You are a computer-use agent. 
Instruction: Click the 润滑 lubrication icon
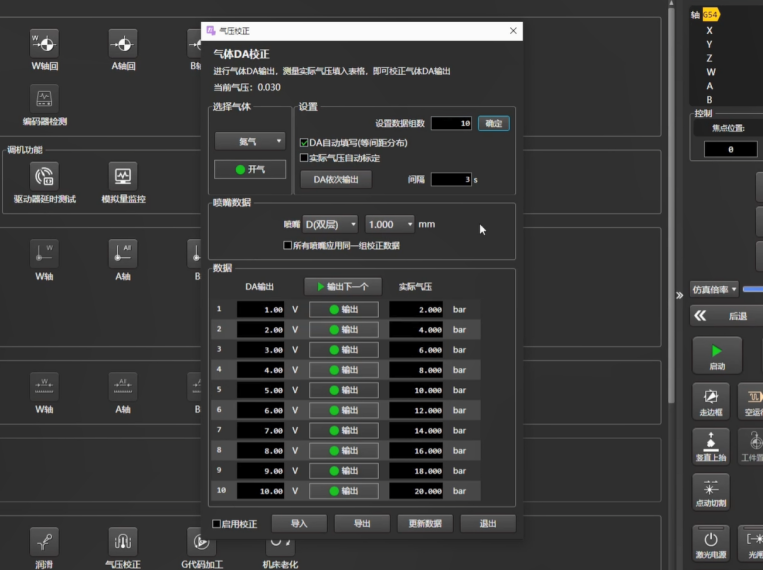pyautogui.click(x=43, y=542)
